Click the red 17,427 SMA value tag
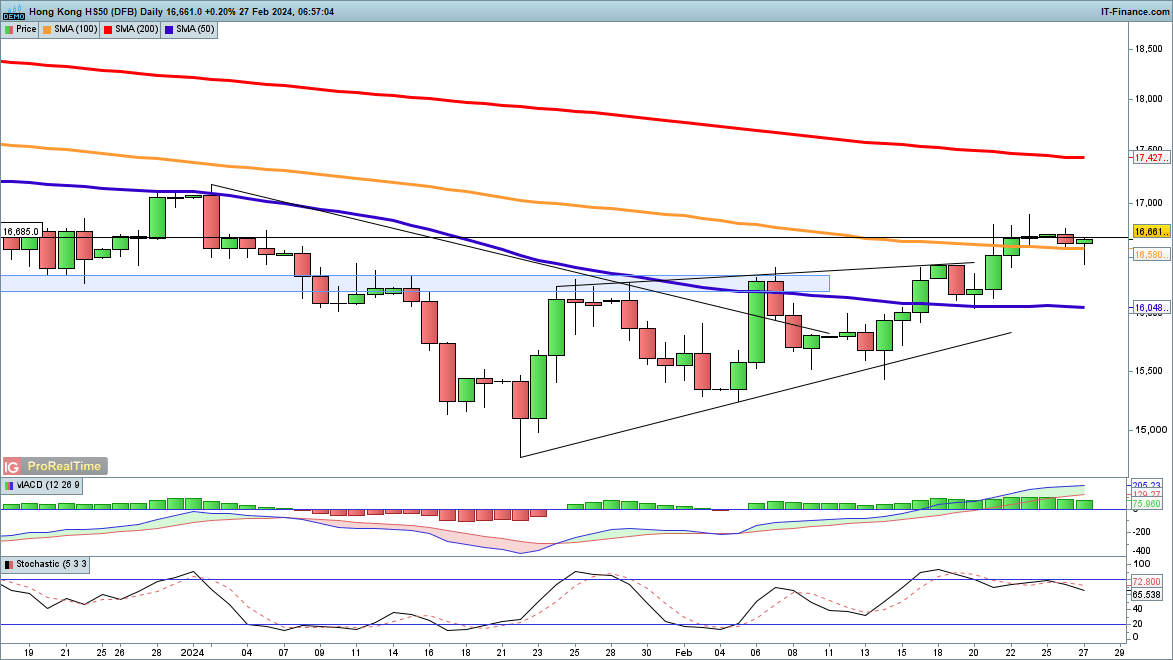This screenshot has height=660, width=1173. tap(1151, 157)
